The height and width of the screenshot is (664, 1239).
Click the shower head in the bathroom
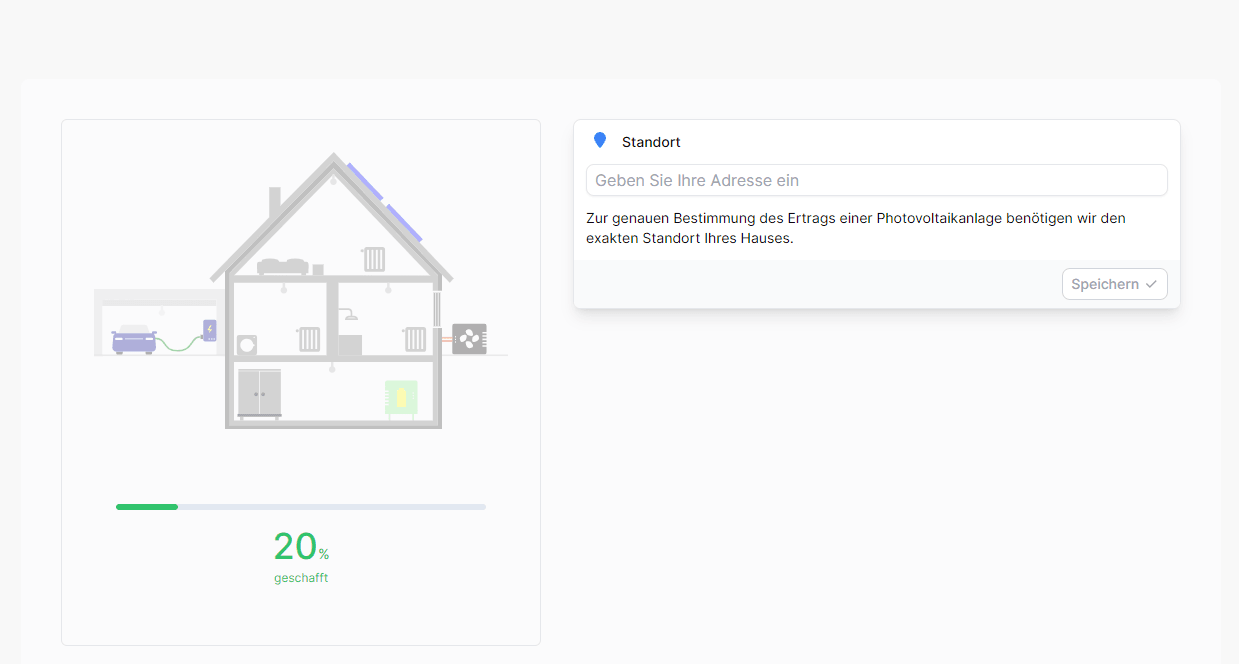pyautogui.click(x=349, y=315)
